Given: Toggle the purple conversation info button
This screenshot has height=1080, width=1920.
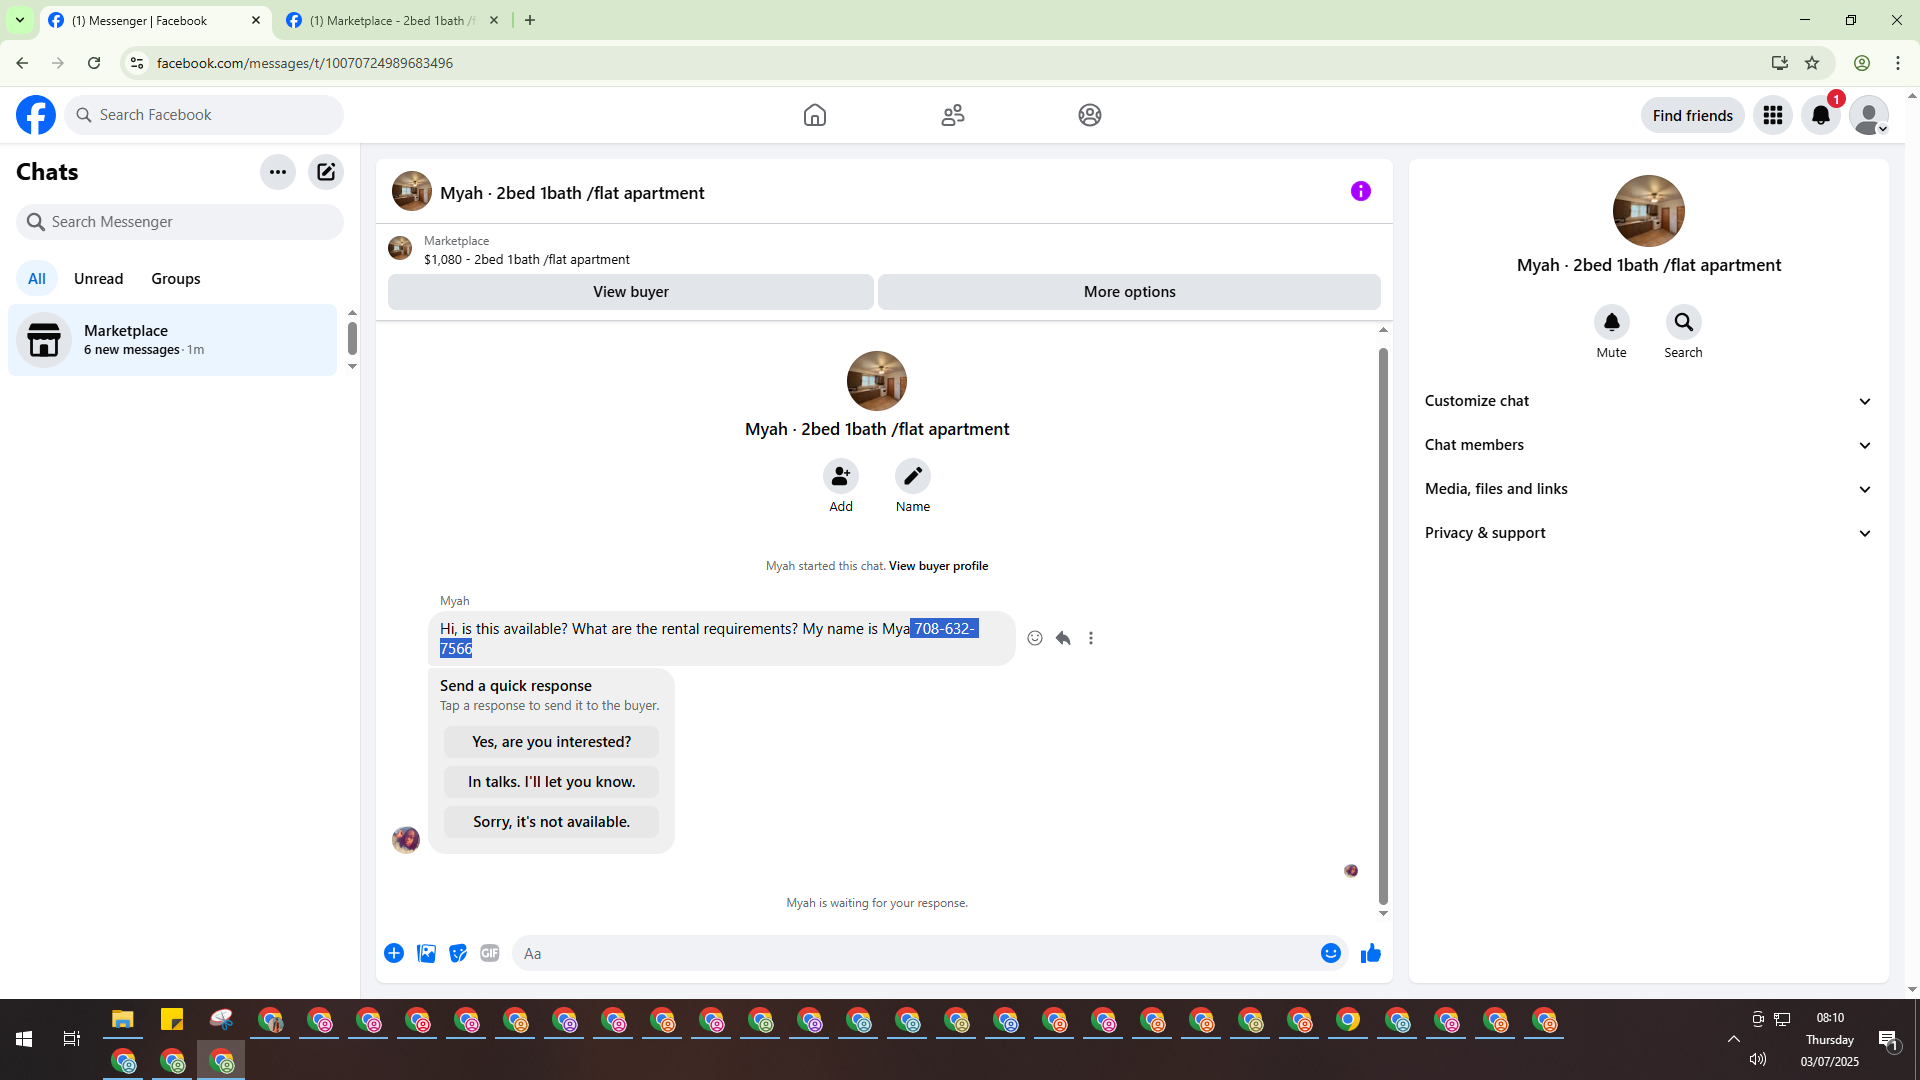Looking at the screenshot, I should [x=1360, y=191].
